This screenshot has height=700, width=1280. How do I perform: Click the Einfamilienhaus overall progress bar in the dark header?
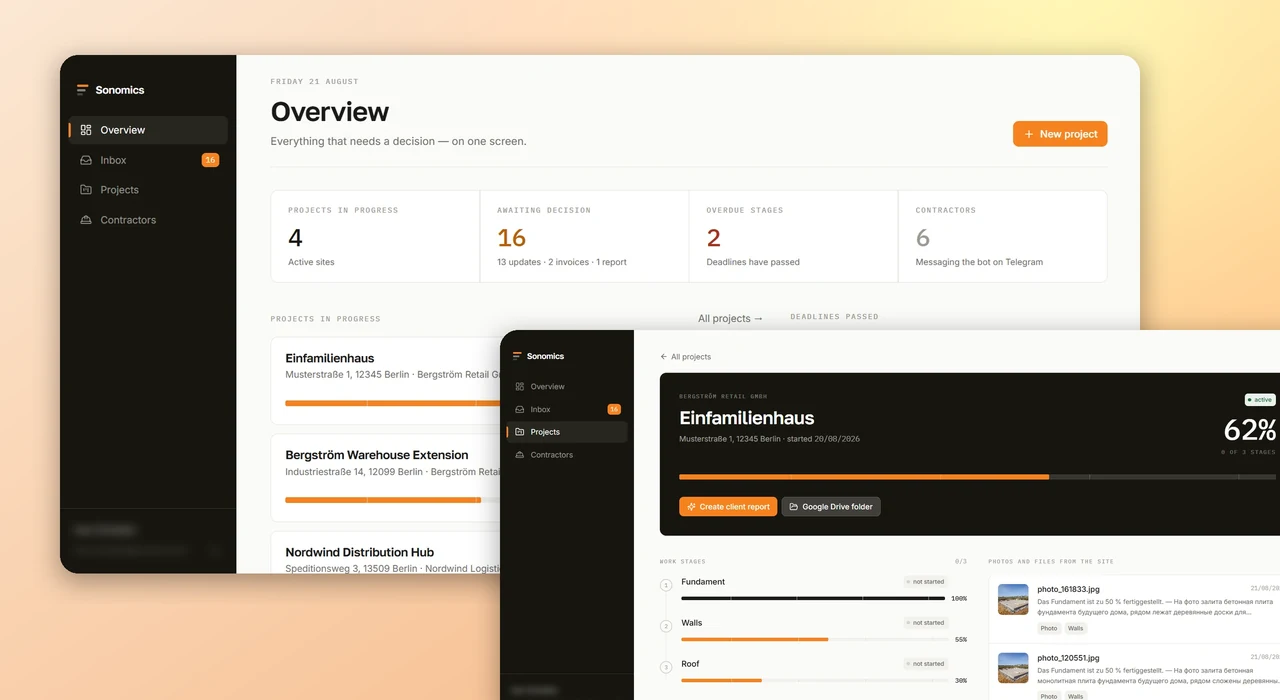(979, 477)
